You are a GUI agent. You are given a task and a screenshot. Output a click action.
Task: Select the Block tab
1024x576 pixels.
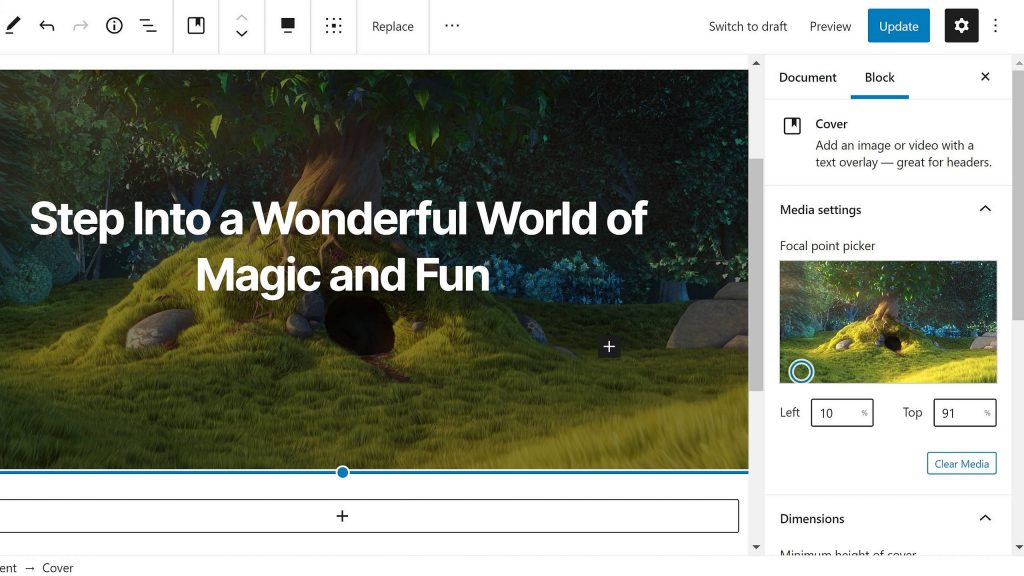click(879, 77)
